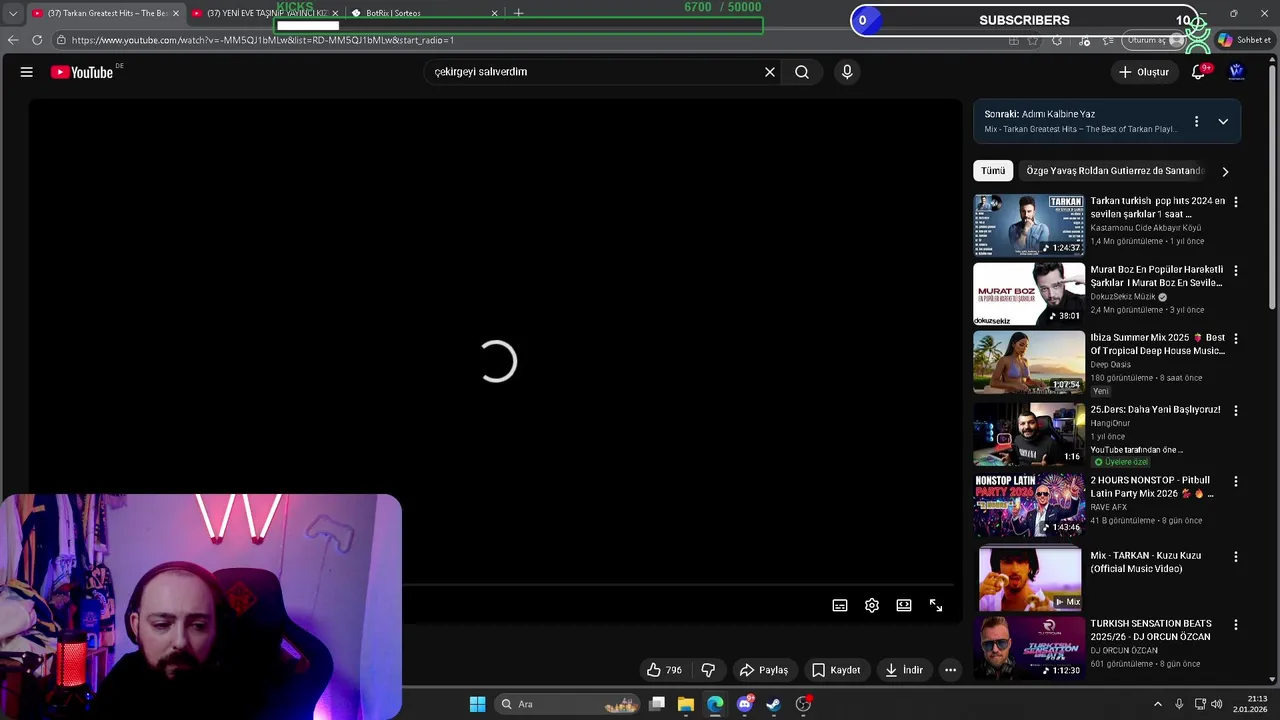Open TURKISH SENSATION BEATS 2025/26 video

click(x=1150, y=630)
